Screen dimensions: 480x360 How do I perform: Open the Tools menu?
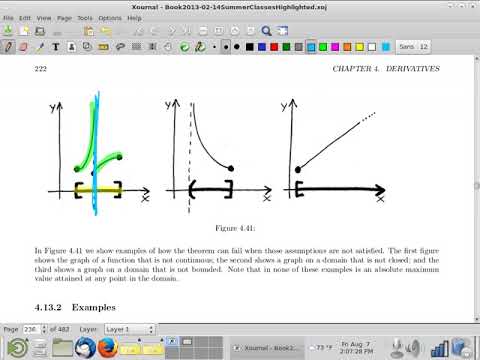tap(85, 18)
